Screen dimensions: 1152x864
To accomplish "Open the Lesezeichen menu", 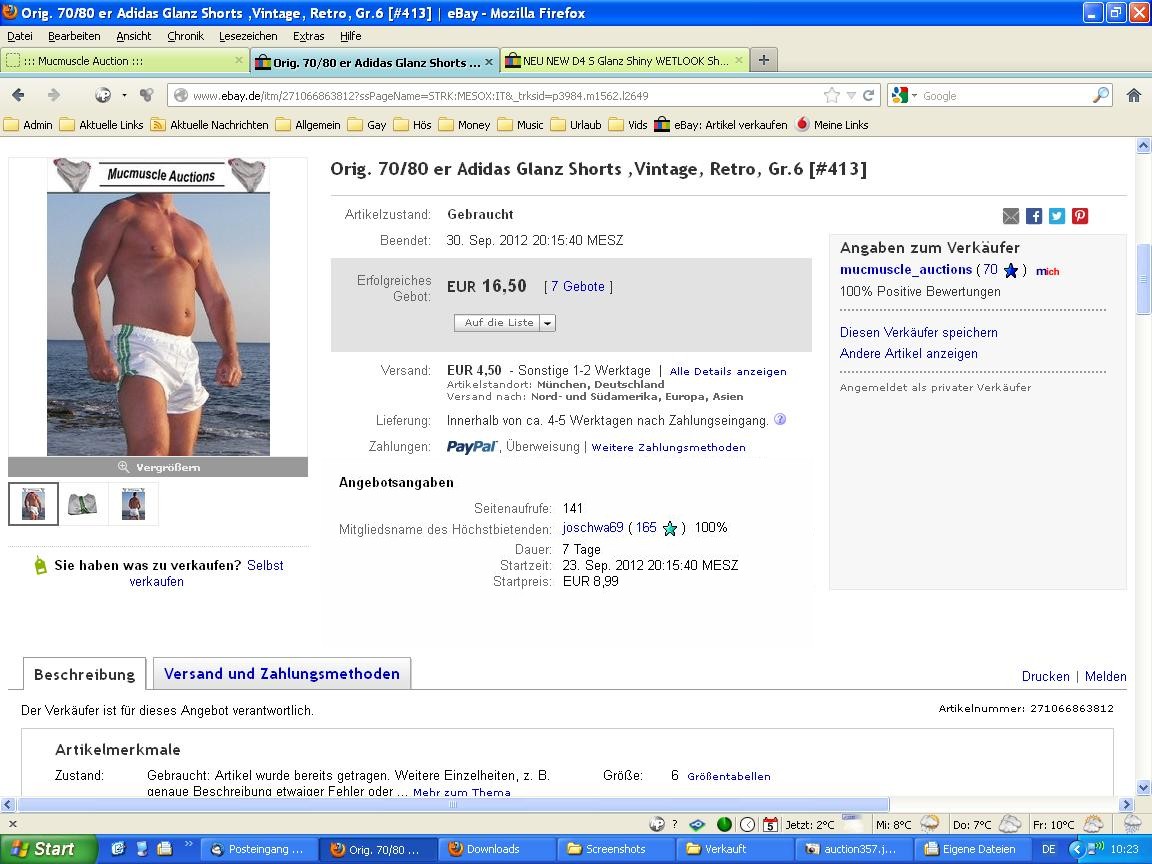I will click(x=248, y=36).
